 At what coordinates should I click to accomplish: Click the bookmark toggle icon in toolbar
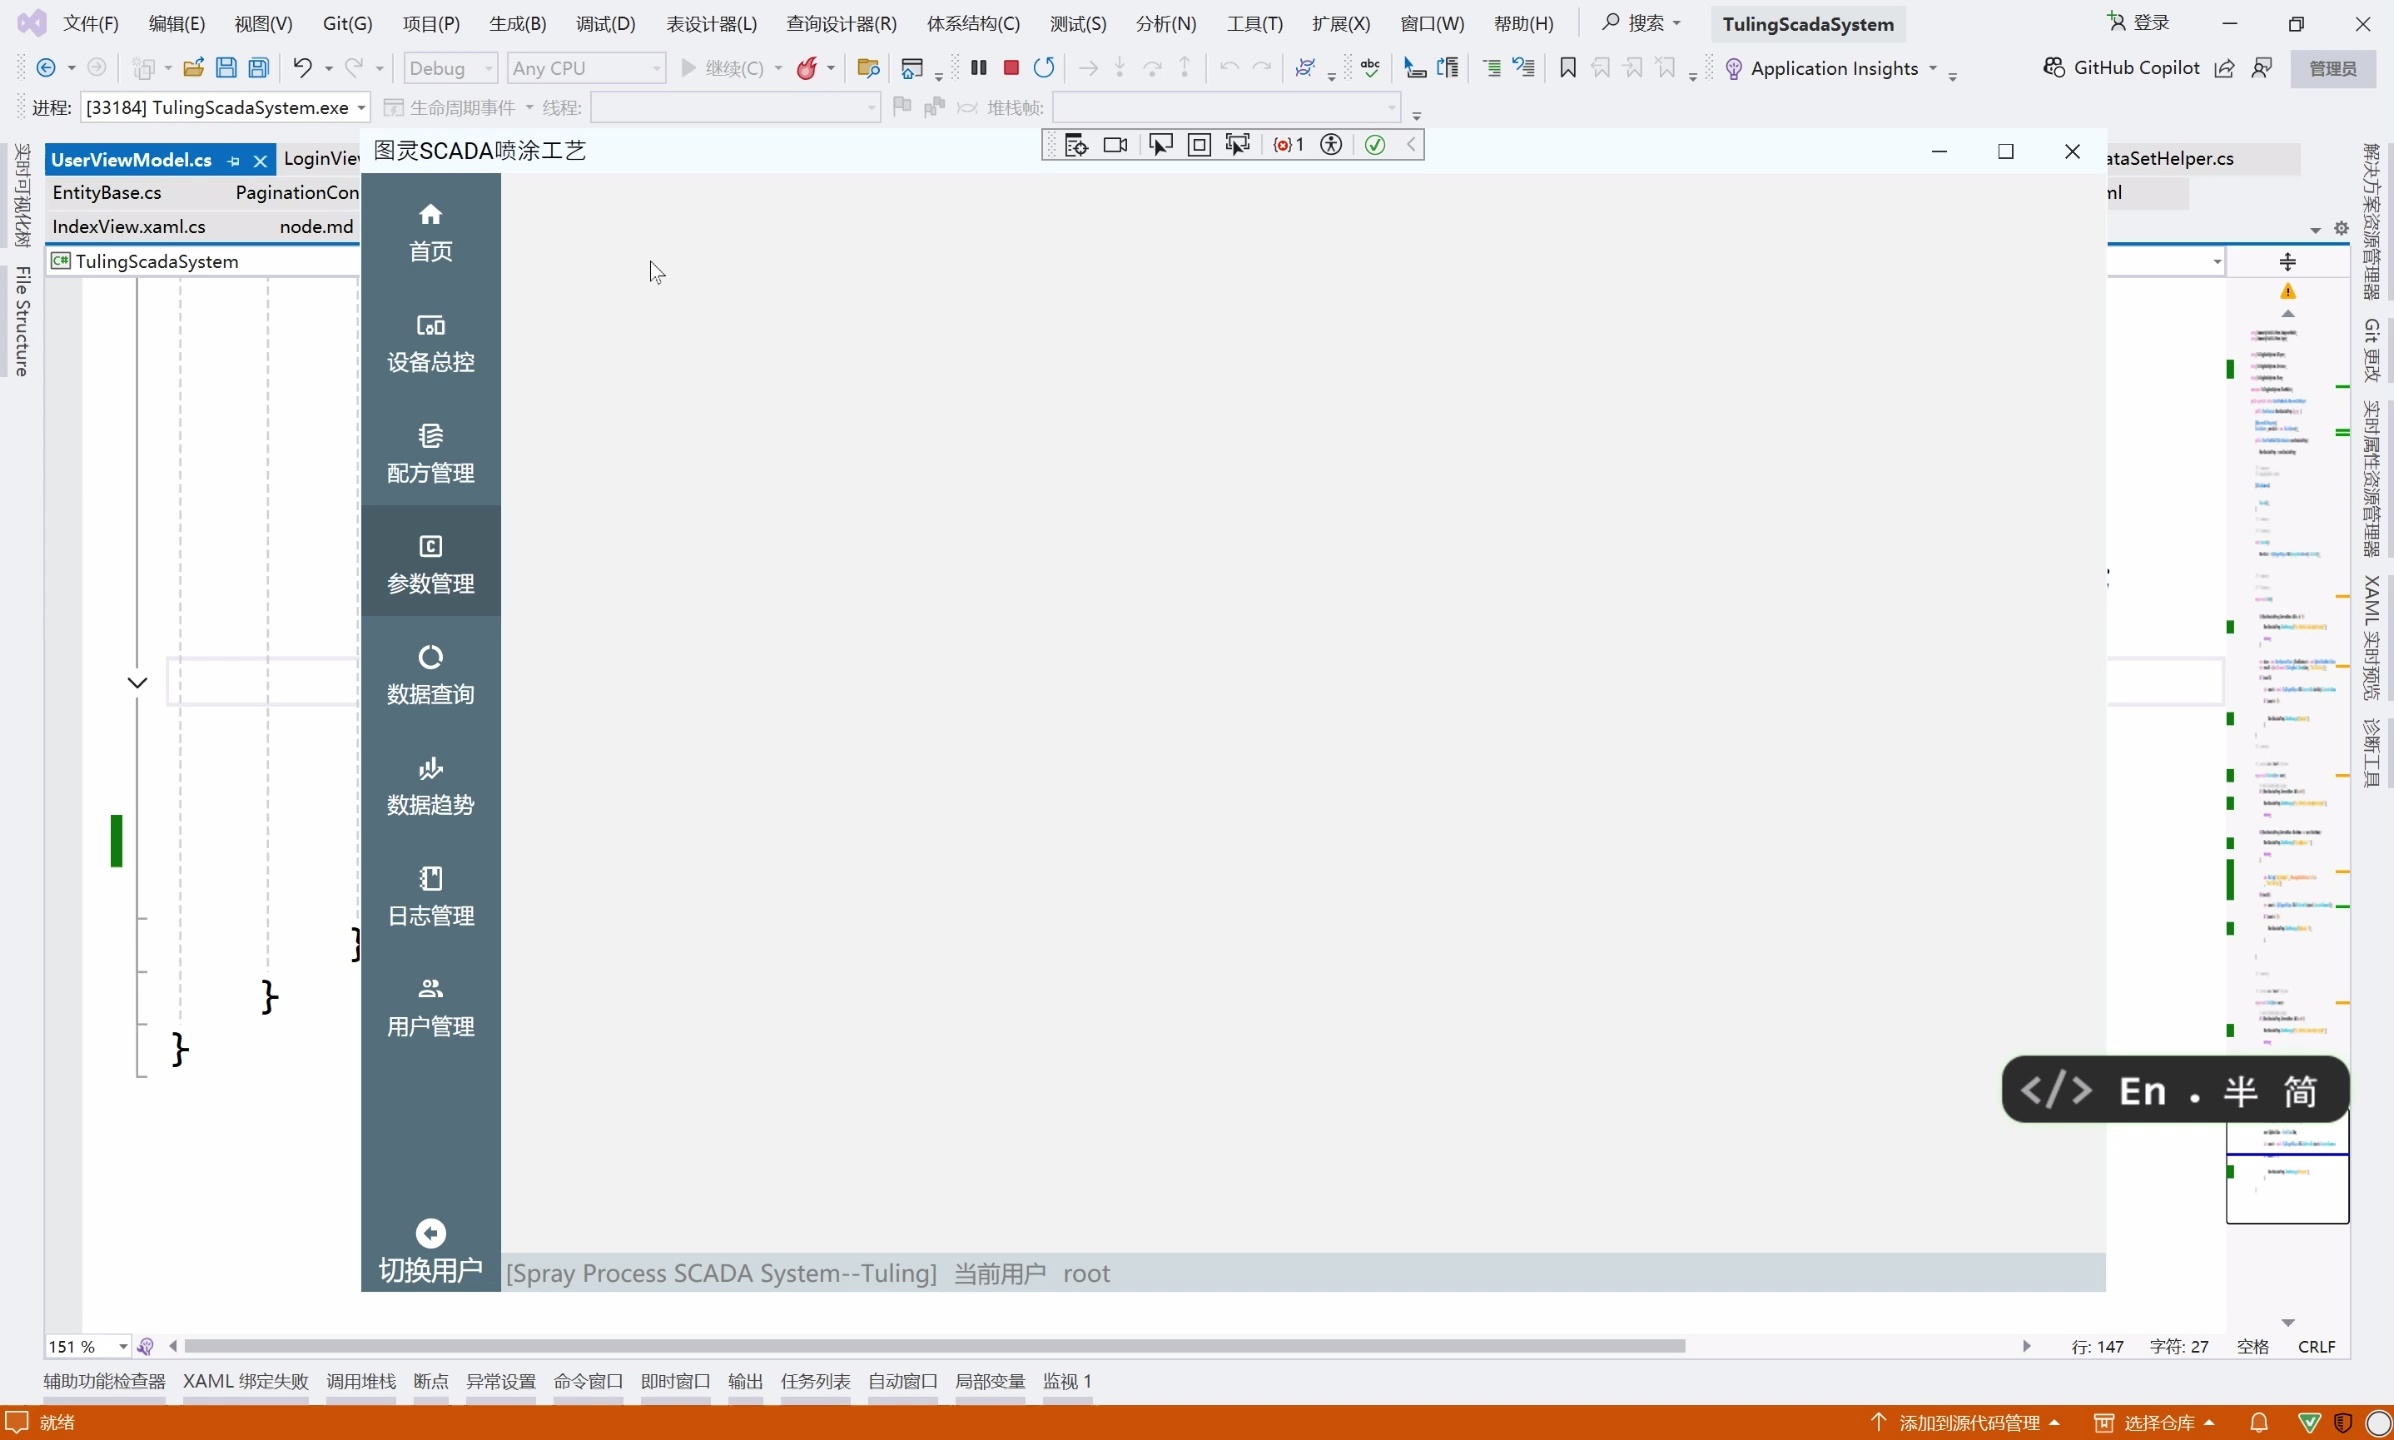click(x=1567, y=68)
